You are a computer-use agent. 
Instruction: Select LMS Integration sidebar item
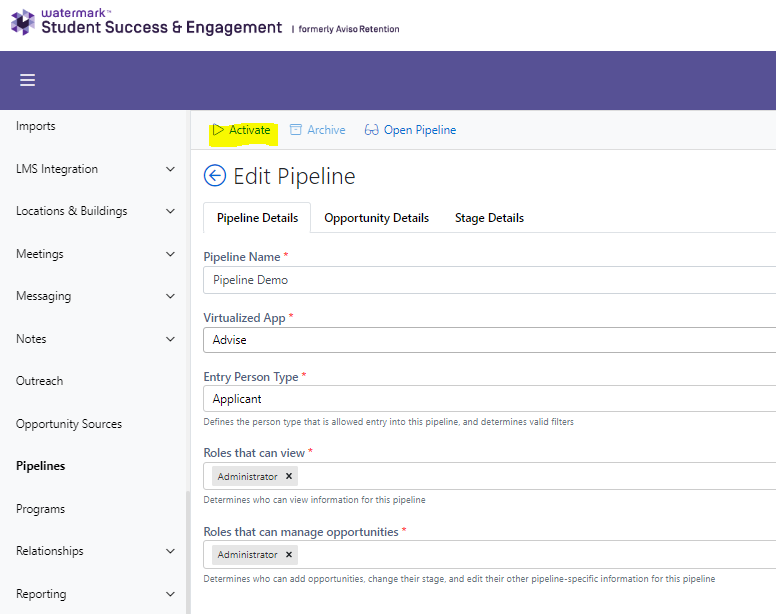(57, 169)
